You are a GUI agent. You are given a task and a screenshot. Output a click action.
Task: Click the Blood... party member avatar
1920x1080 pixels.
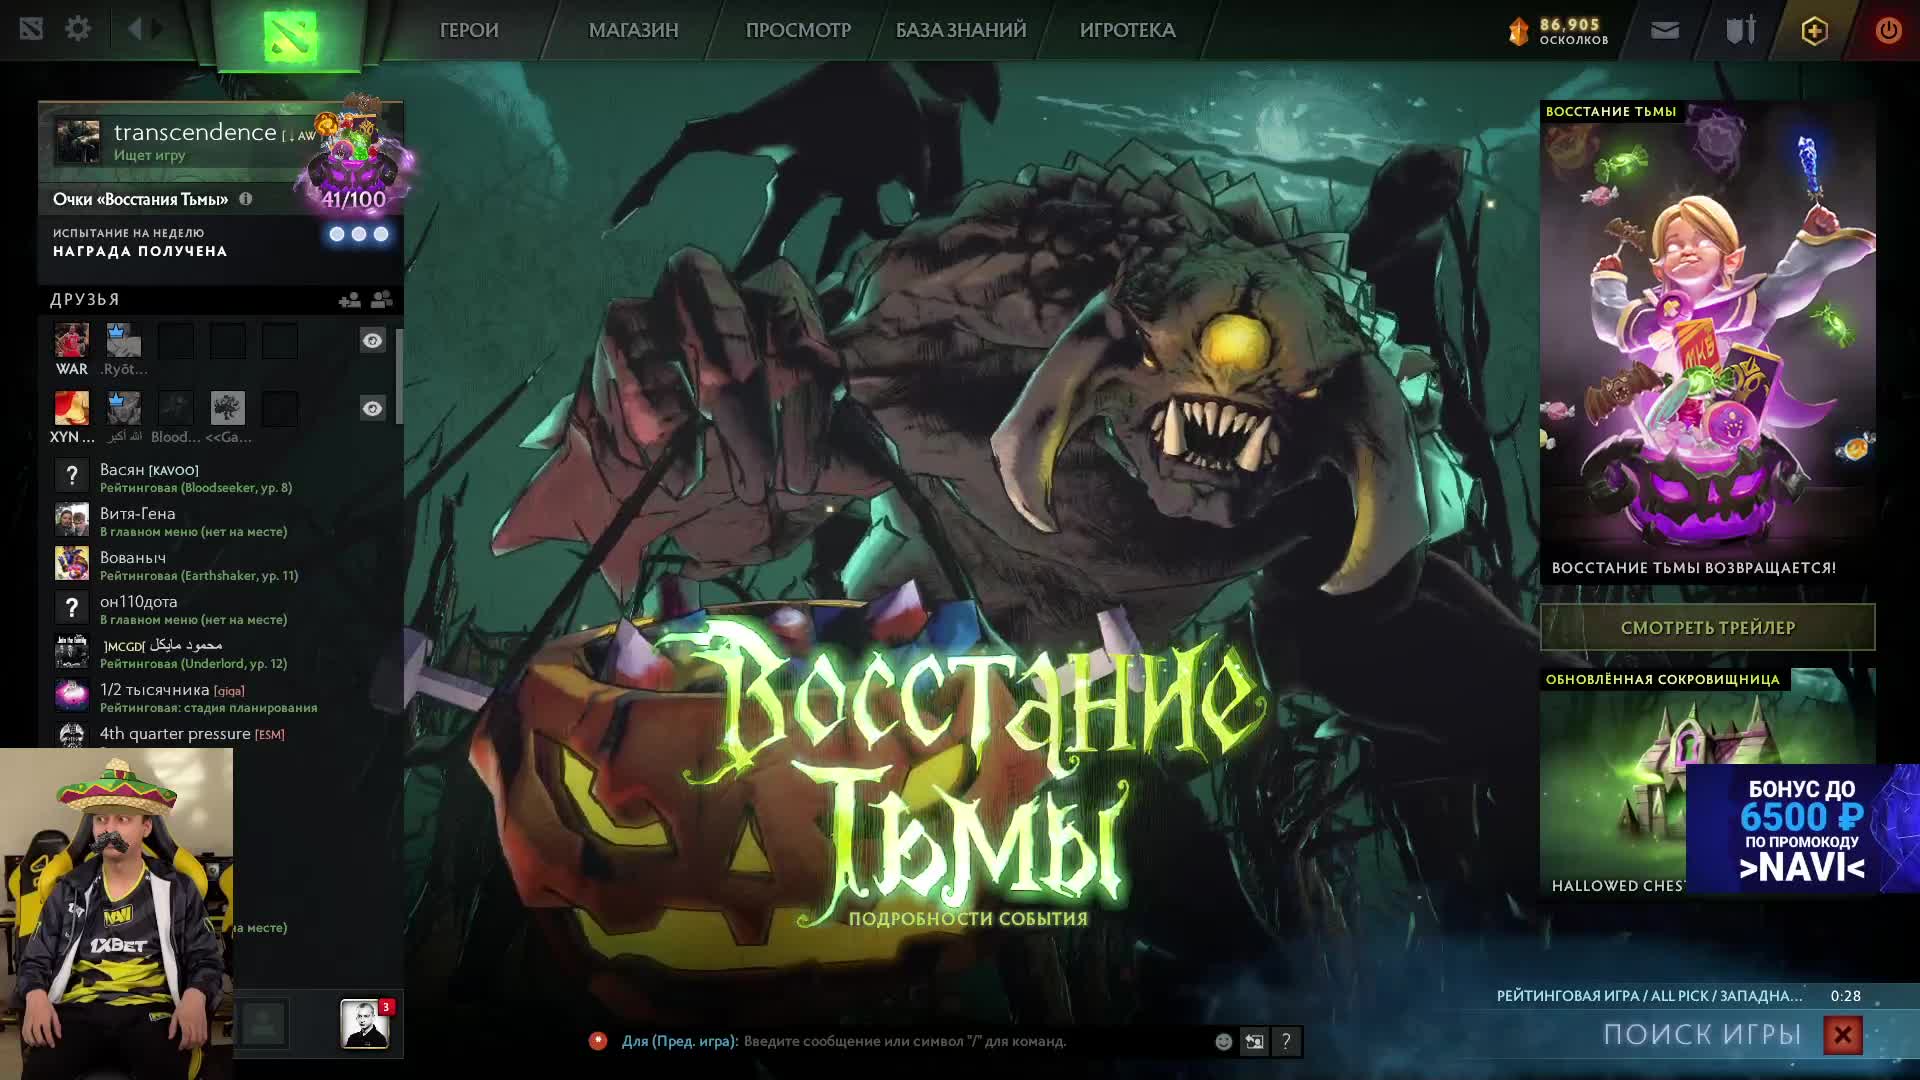tap(176, 408)
